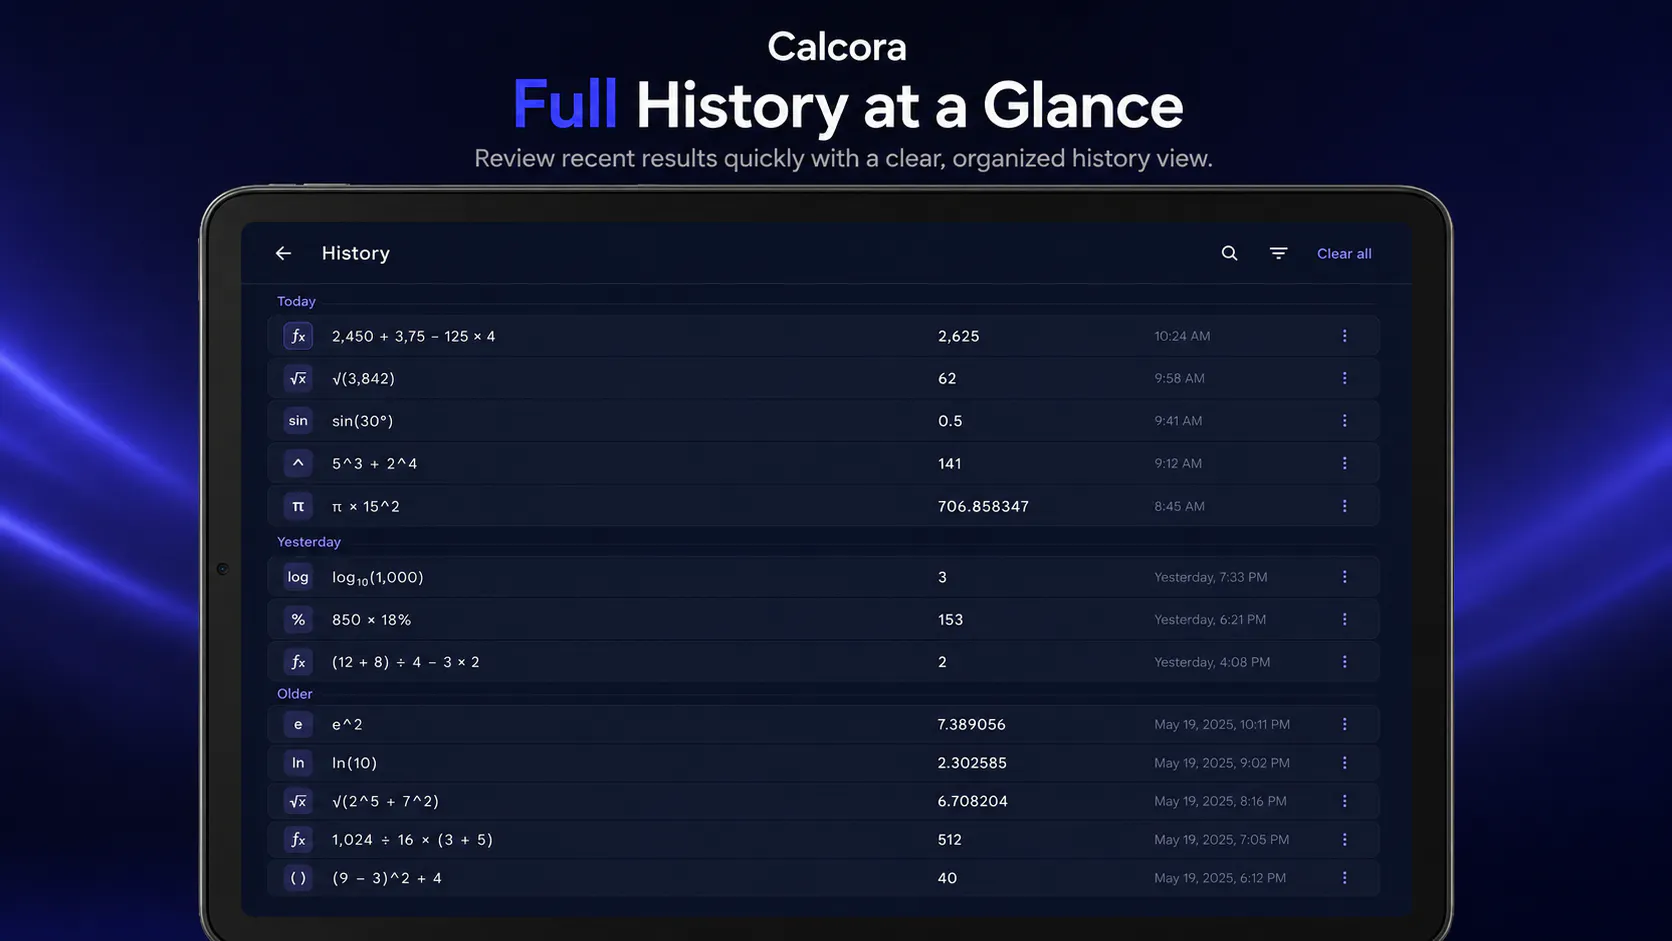Click the result 153

[951, 619]
